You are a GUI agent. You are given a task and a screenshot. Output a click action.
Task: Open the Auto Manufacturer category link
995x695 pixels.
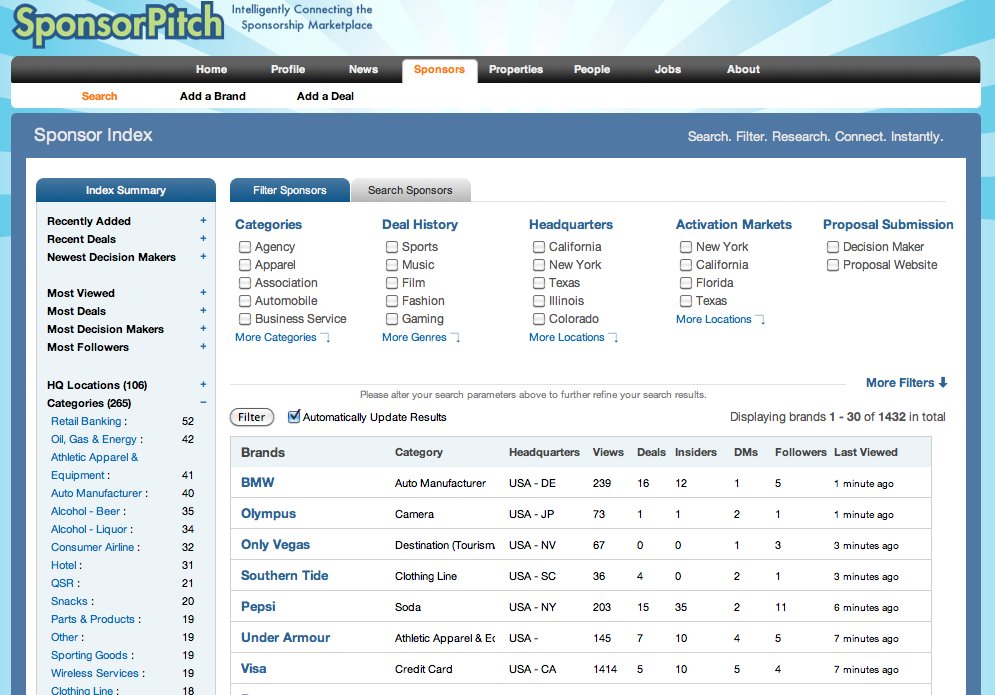(96, 493)
